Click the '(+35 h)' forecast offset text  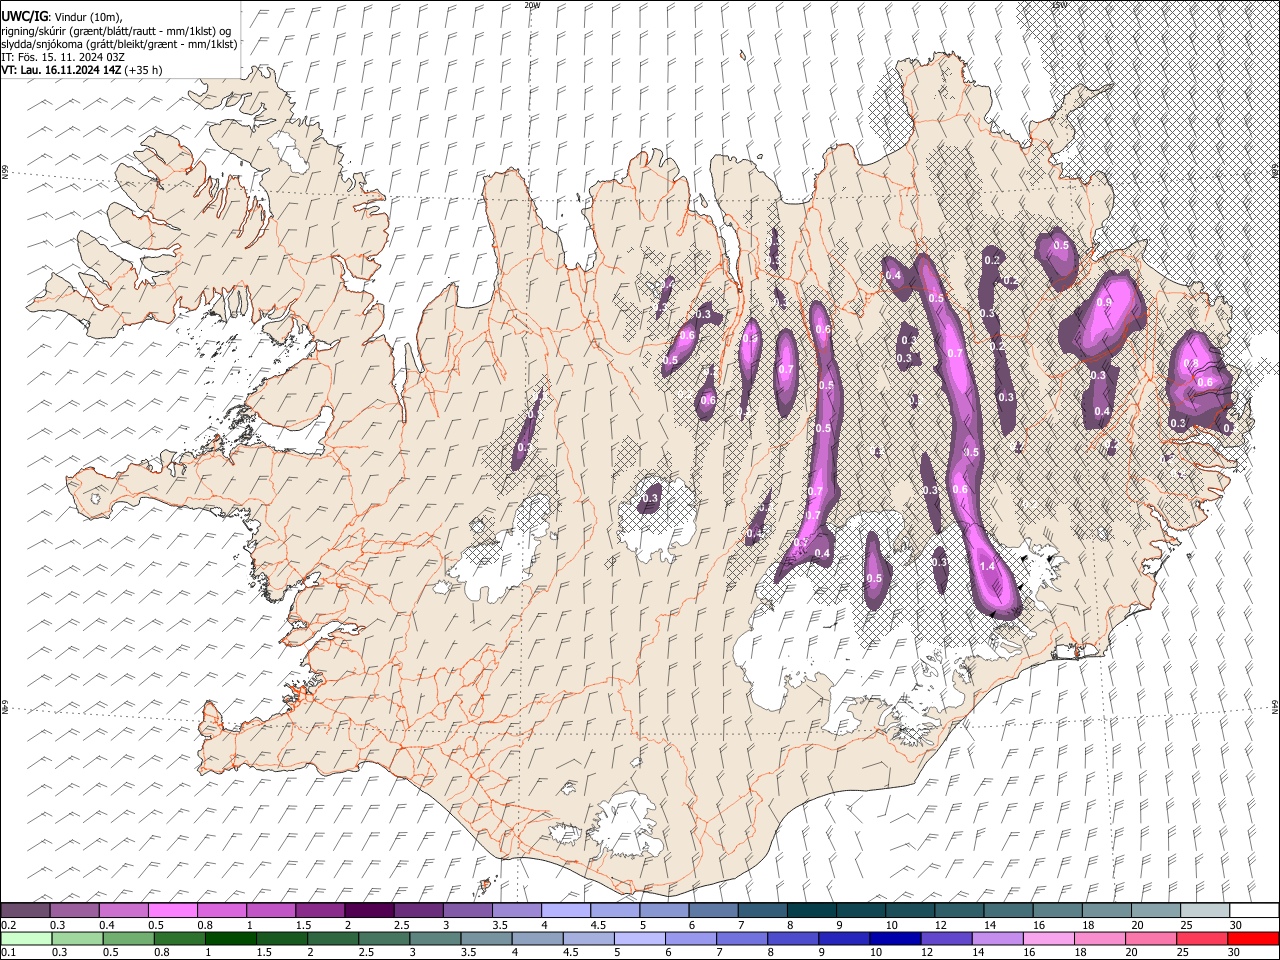pos(144,70)
